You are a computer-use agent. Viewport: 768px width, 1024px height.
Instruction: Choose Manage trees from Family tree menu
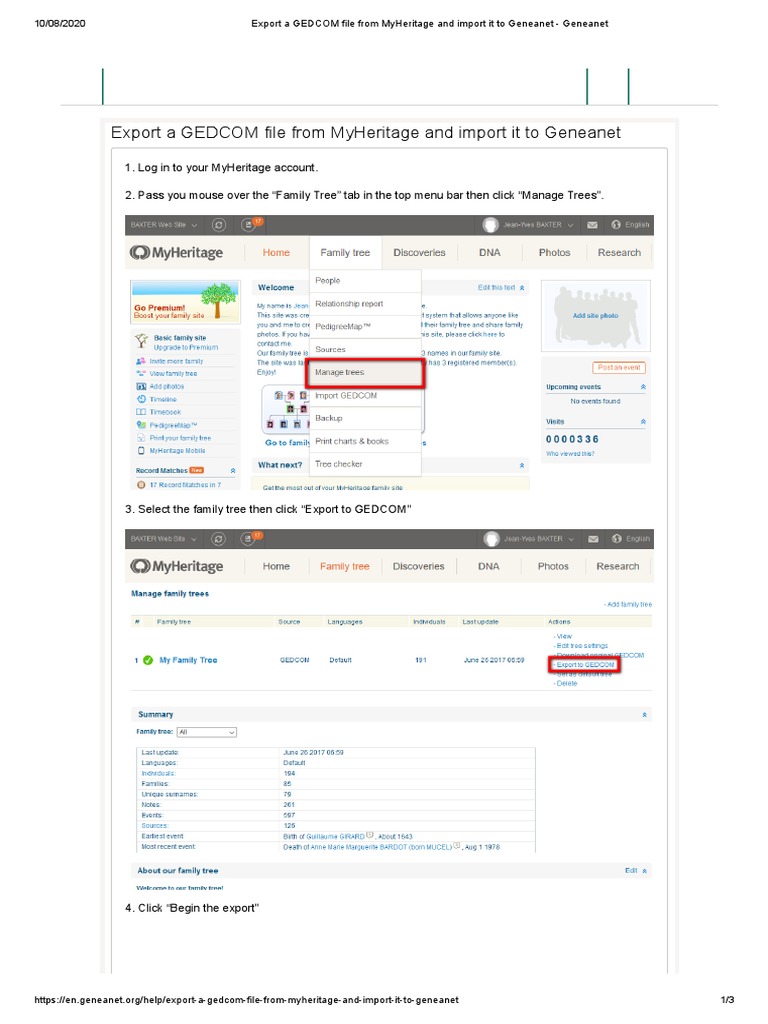[x=366, y=372]
